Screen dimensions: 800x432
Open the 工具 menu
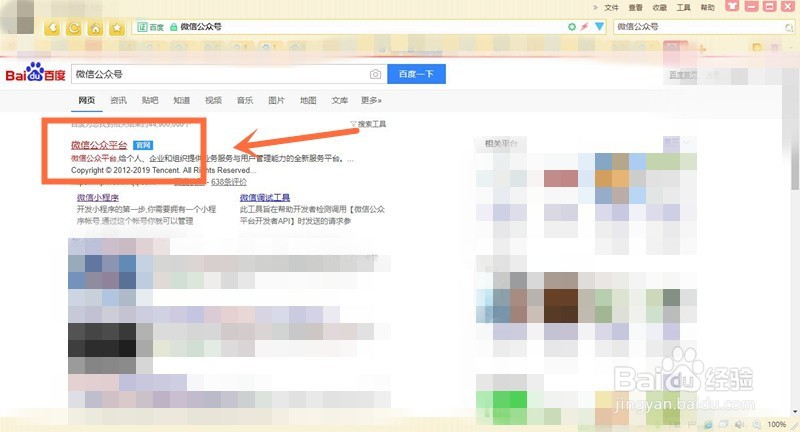(x=683, y=8)
